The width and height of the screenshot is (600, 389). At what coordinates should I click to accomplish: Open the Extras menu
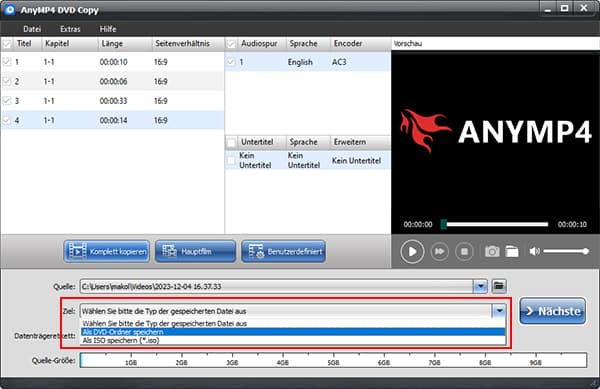(x=70, y=29)
